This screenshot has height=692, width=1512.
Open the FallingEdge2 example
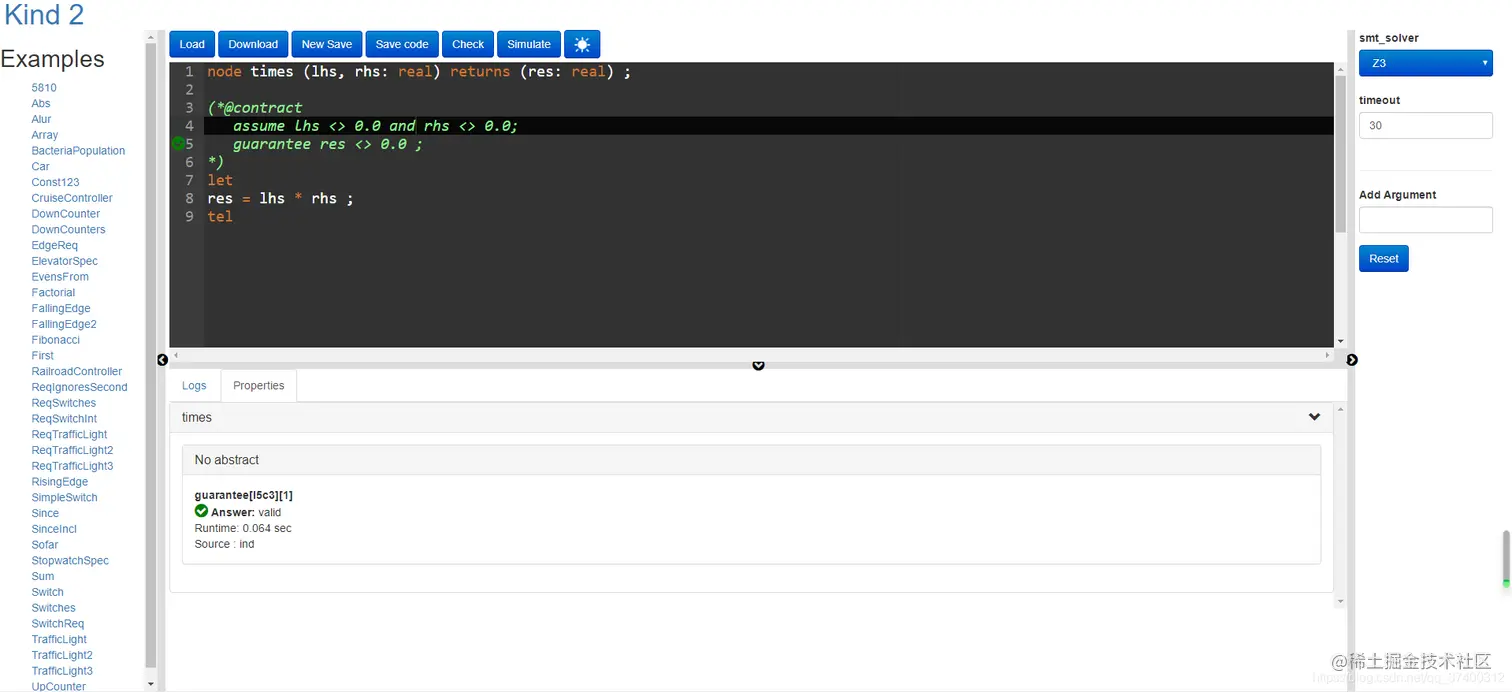(64, 324)
